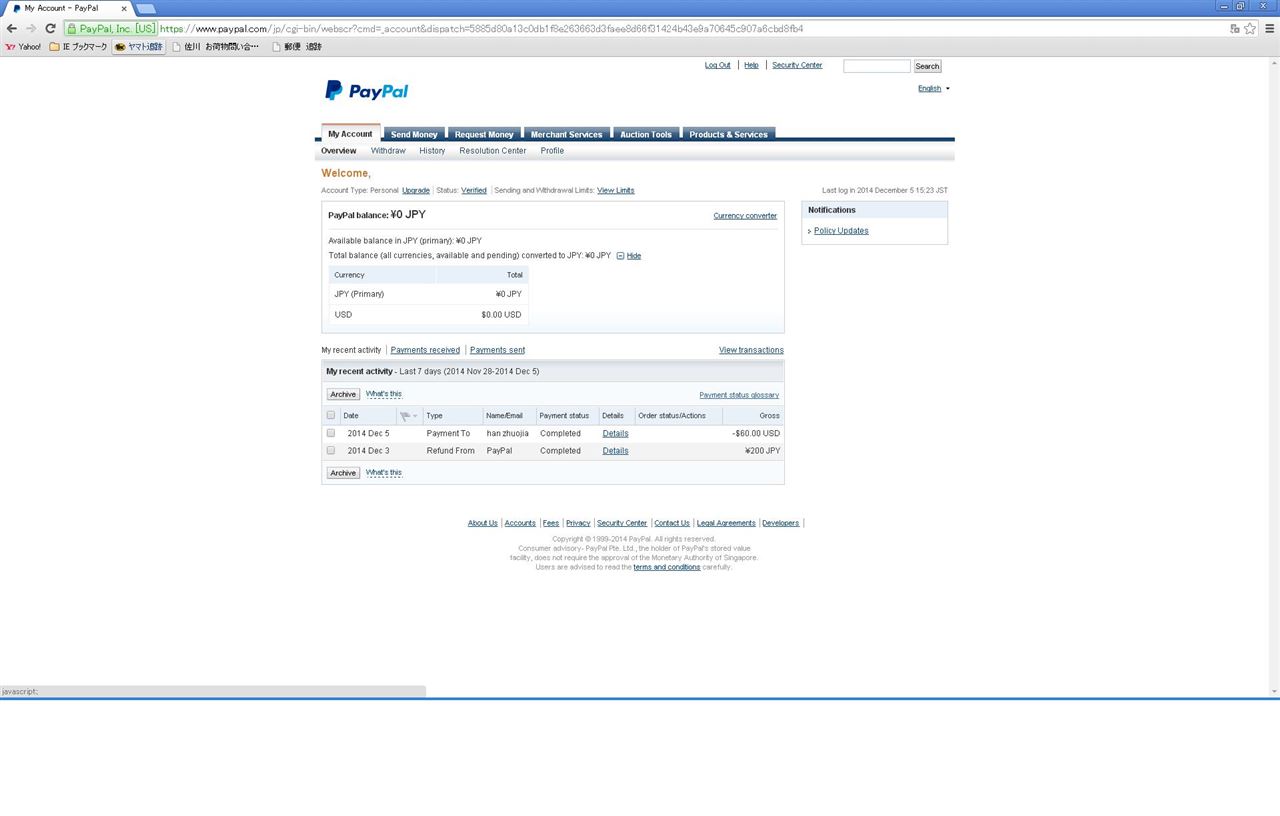The width and height of the screenshot is (1280, 816).
Task: Open a new tab with the new tab button
Action: (x=146, y=9)
